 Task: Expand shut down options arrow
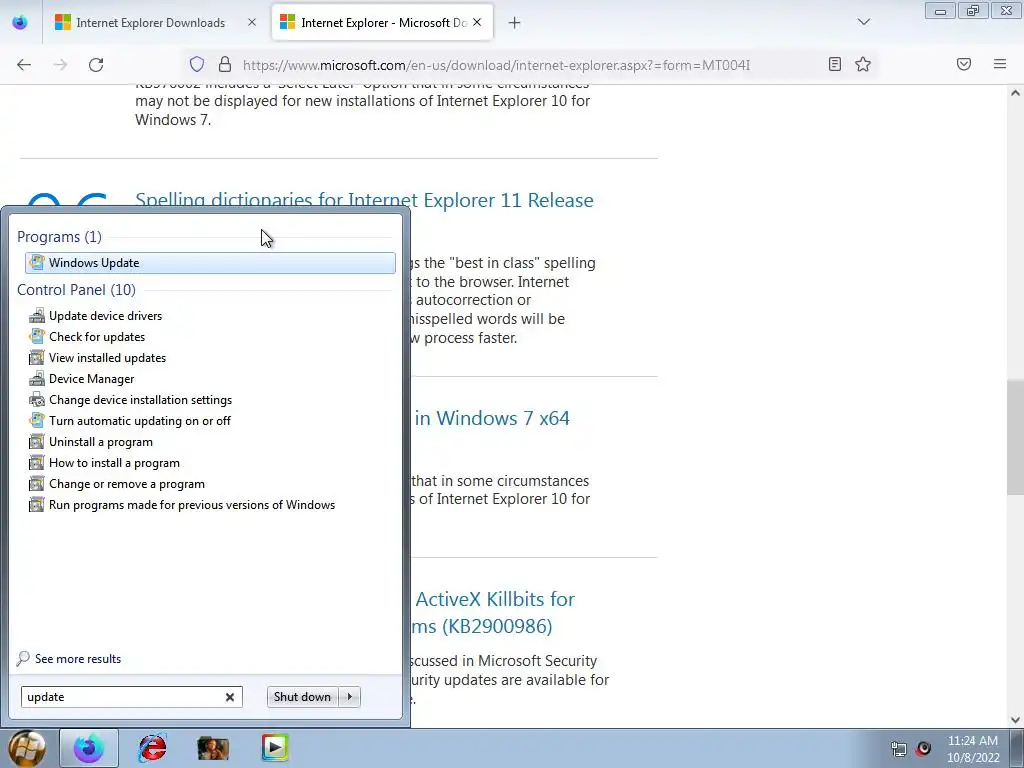[x=350, y=697]
